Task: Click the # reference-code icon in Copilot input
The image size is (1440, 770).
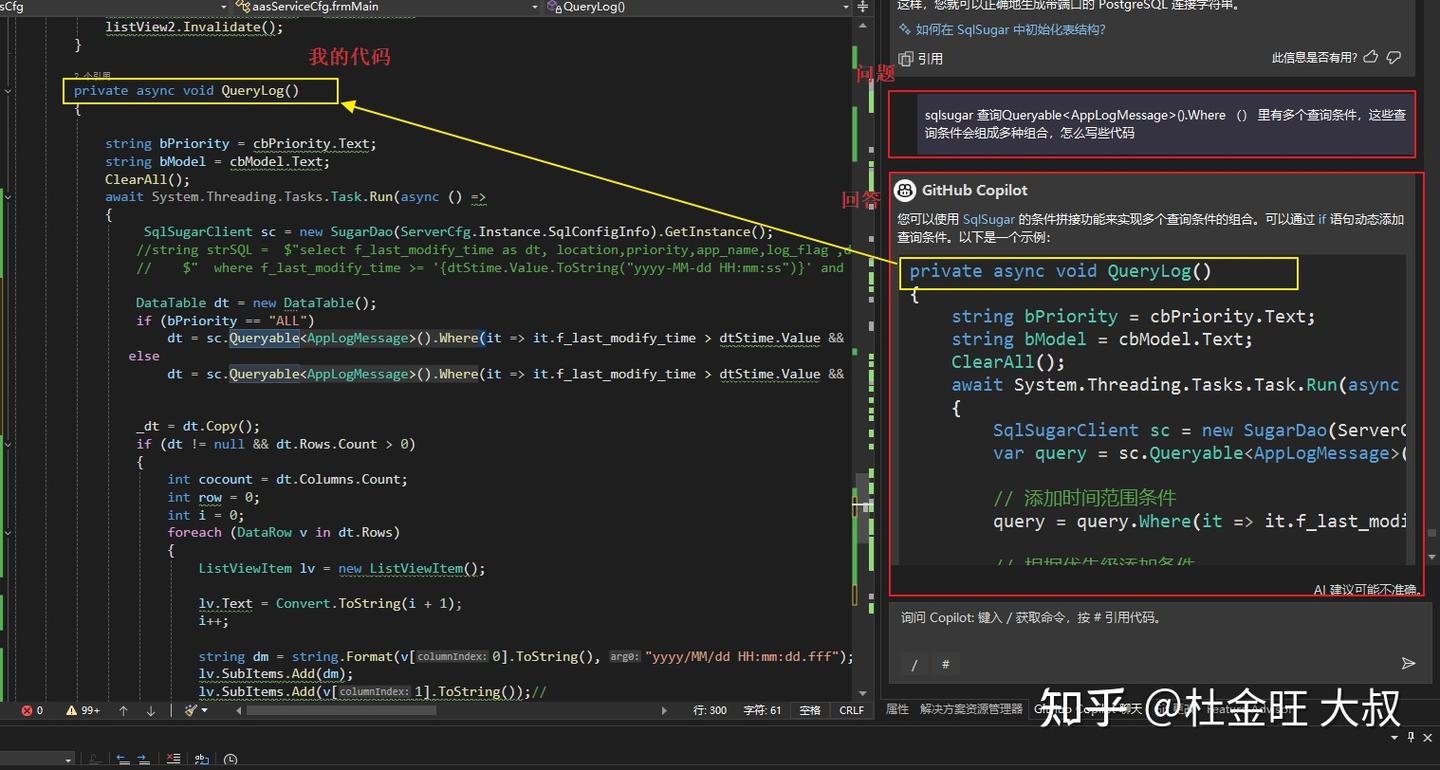Action: tap(945, 663)
